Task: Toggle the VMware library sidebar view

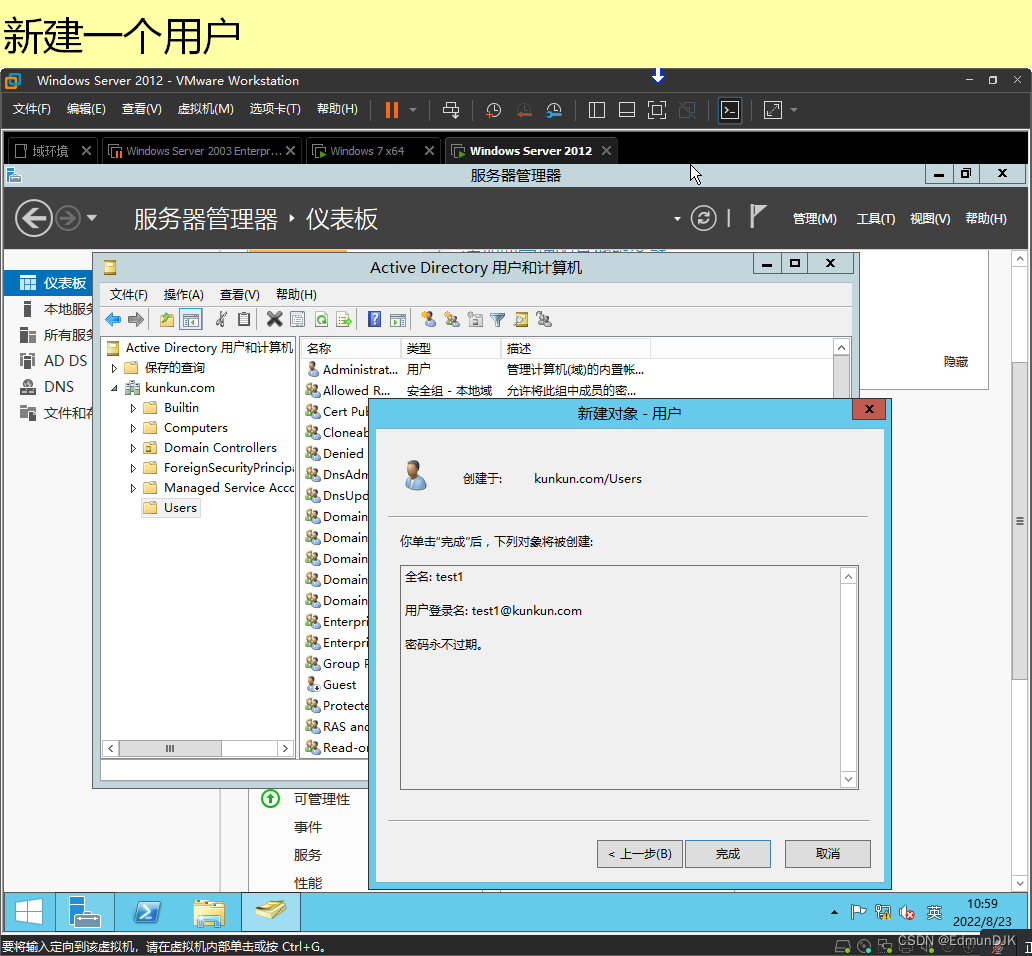Action: [x=596, y=110]
